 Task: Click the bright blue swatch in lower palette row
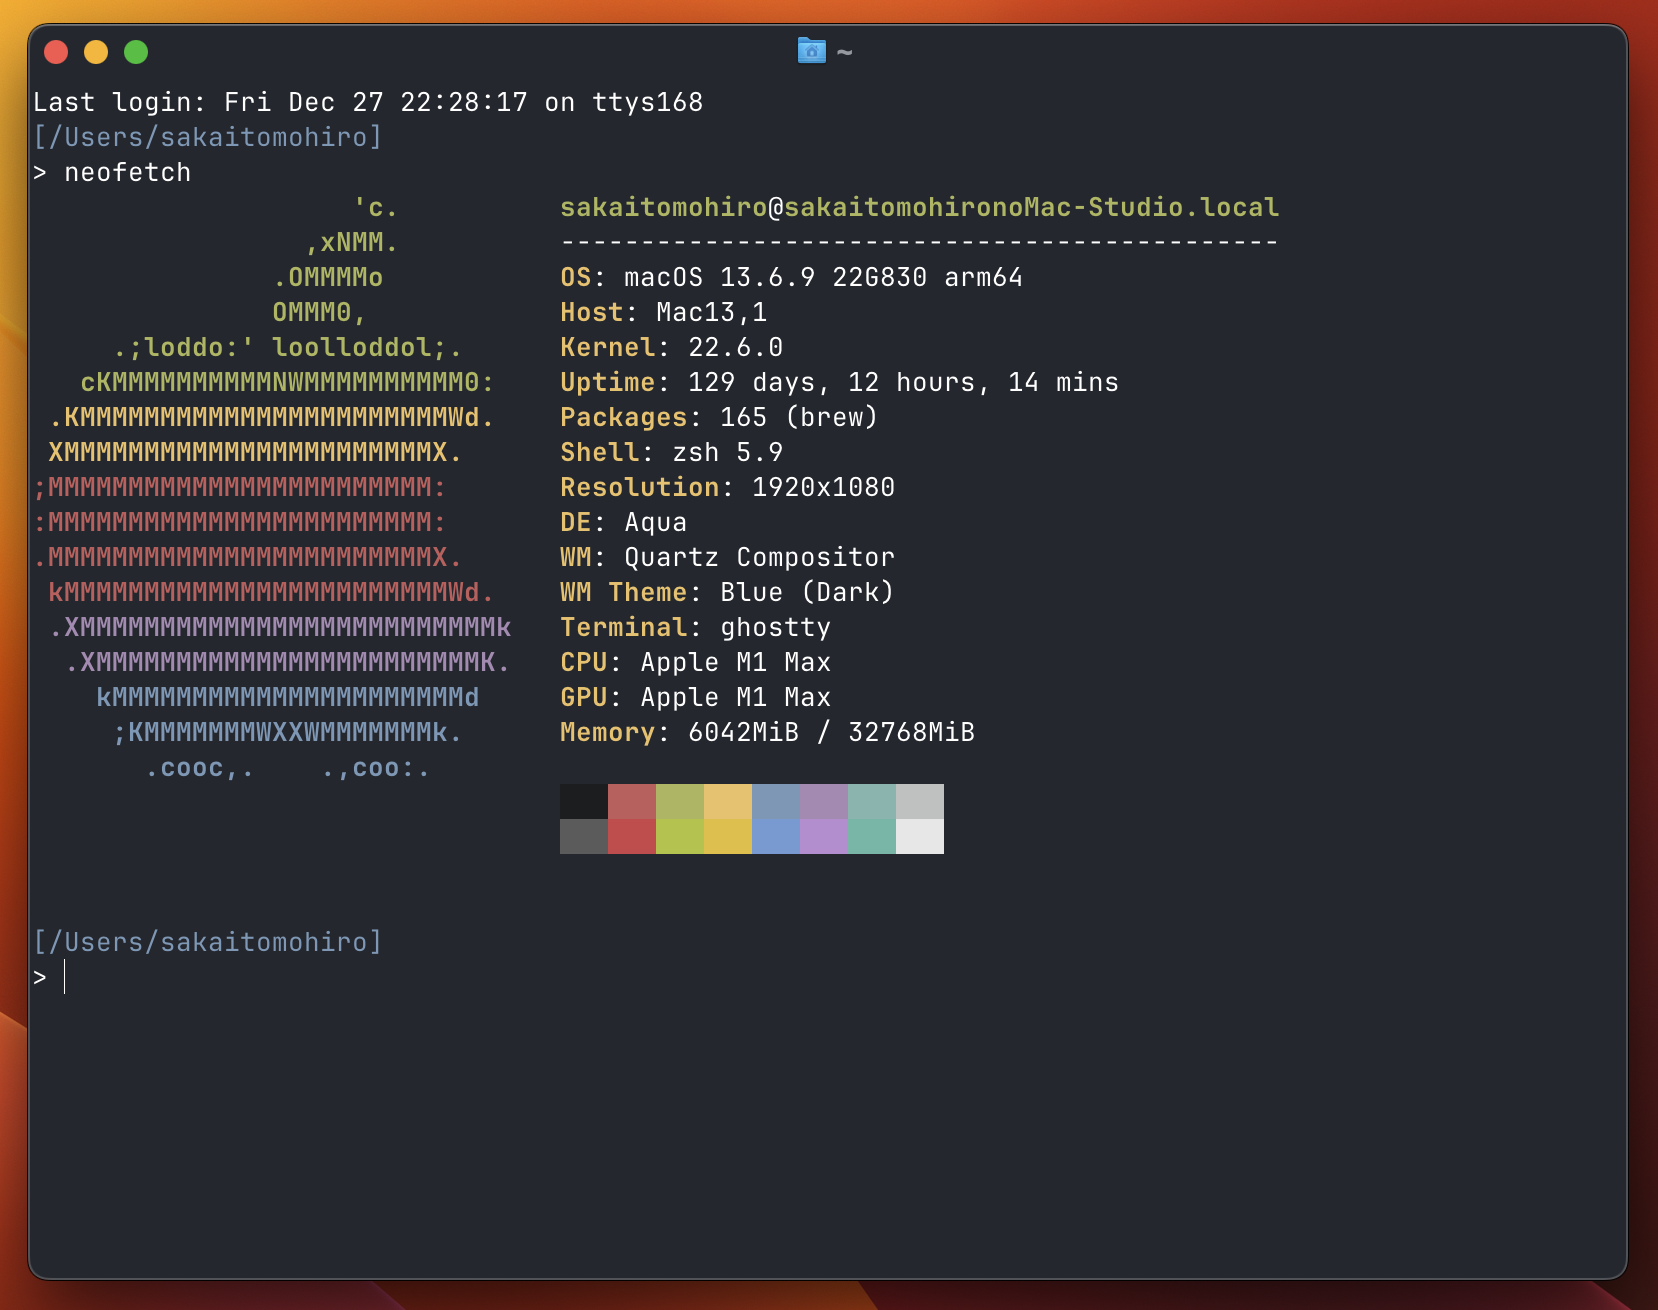pos(776,837)
